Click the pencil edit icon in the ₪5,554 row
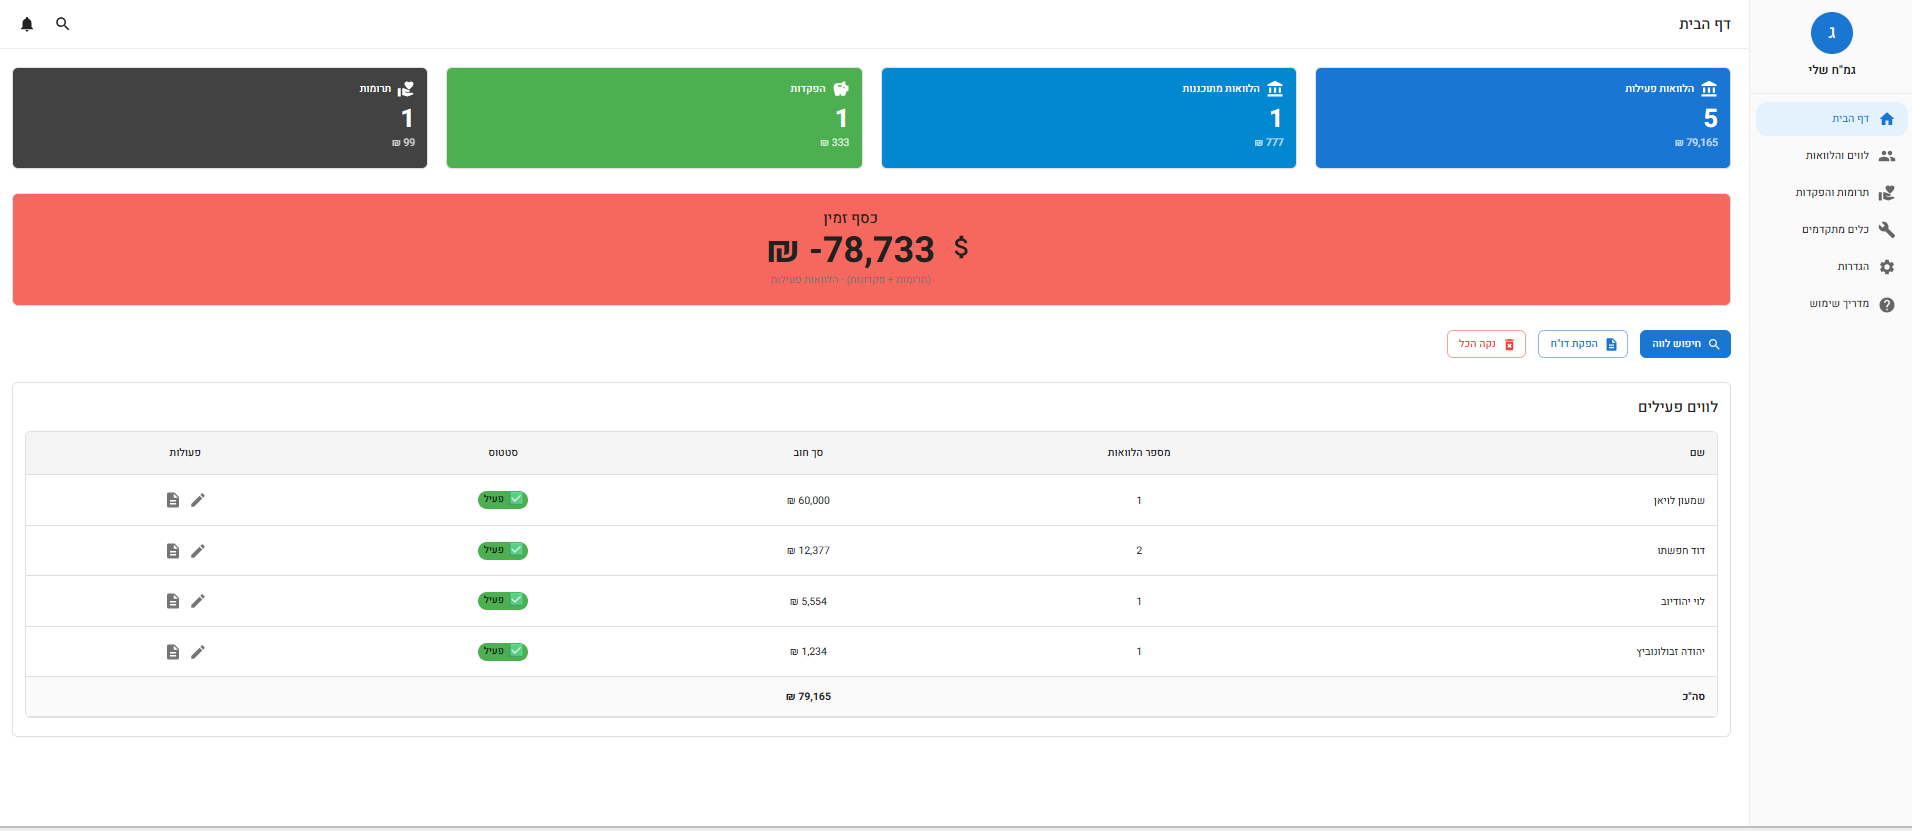1912x831 pixels. coord(198,601)
